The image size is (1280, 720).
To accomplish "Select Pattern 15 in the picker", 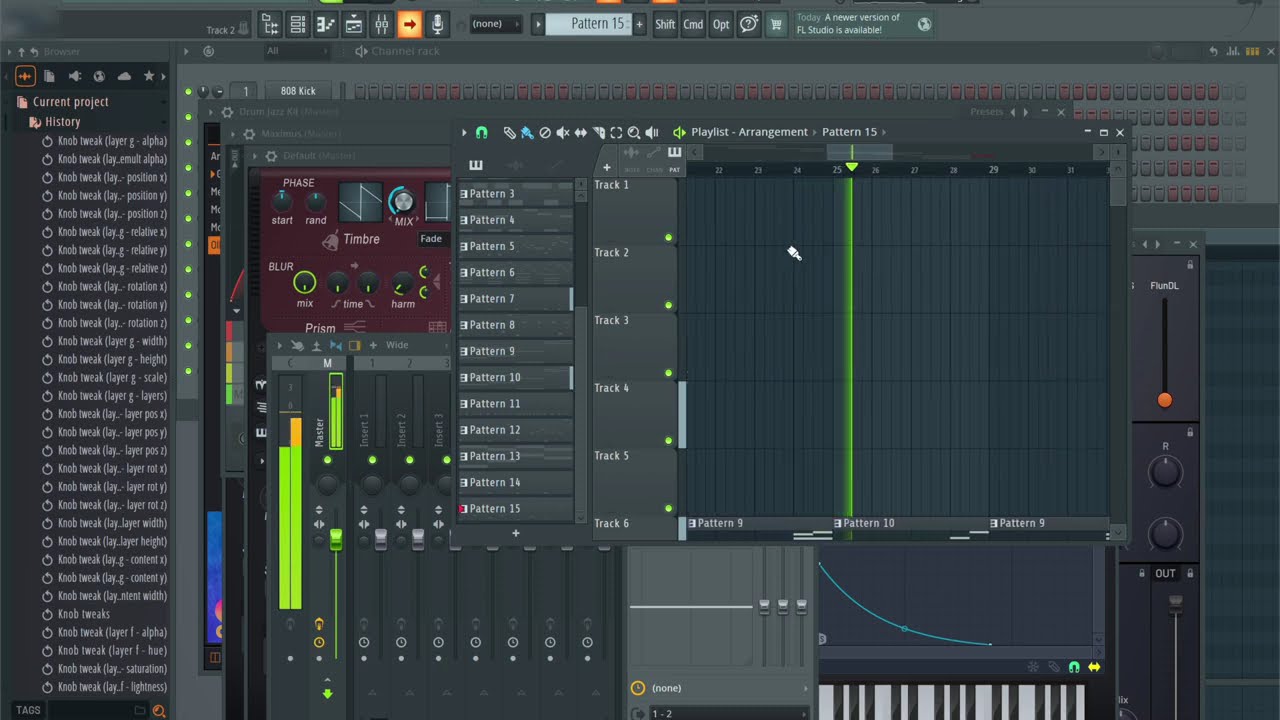I will coord(515,509).
